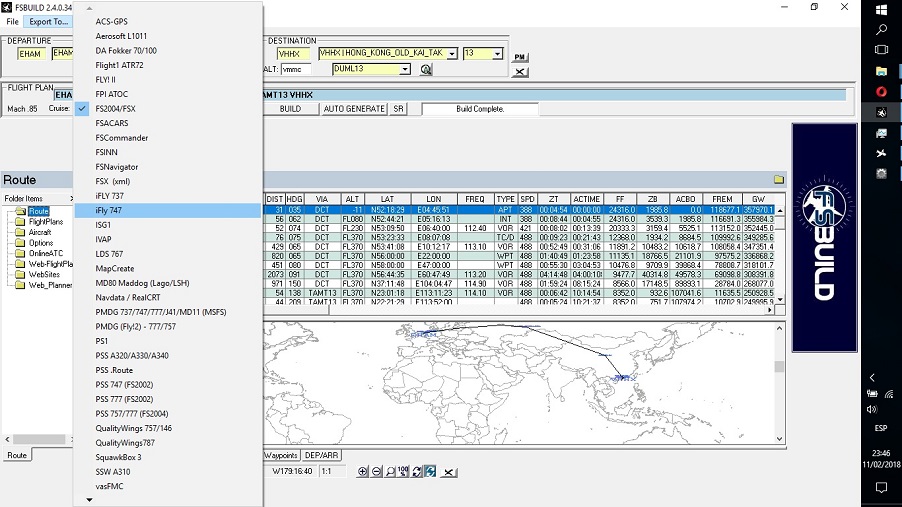Image resolution: width=902 pixels, height=507 pixels.
Task: Open the destination airport name dropdown
Action: click(x=452, y=54)
